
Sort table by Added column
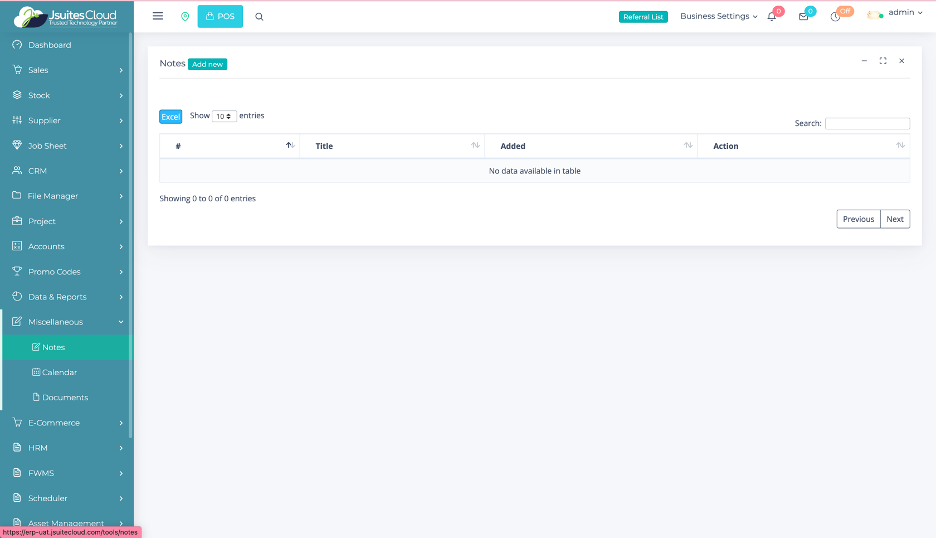tap(590, 146)
